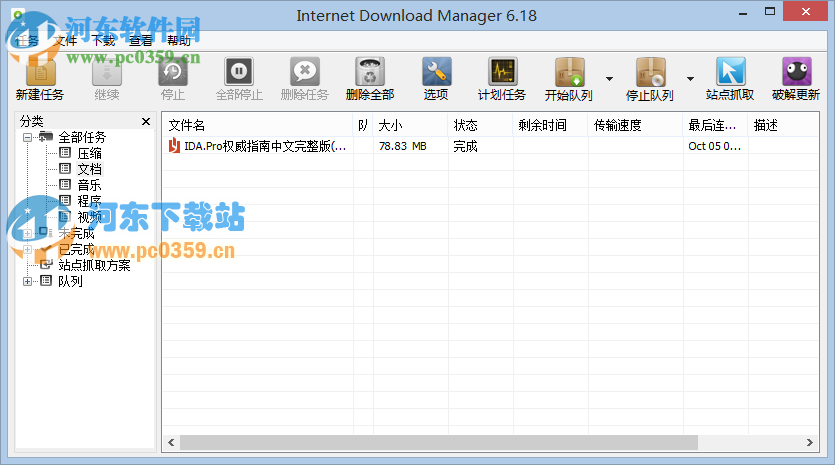Select the 音乐 category
The height and width of the screenshot is (465, 835).
tap(89, 185)
